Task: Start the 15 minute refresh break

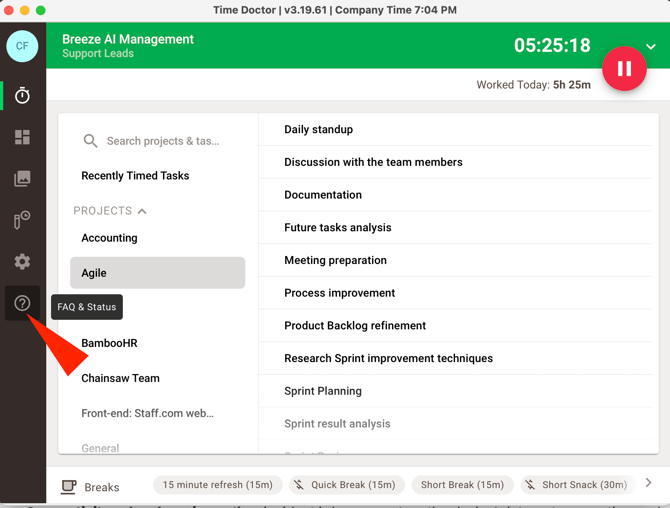Action: [217, 485]
